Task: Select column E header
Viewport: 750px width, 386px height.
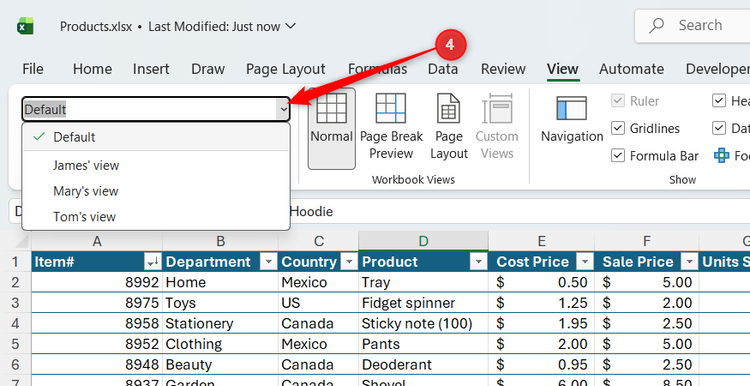Action: [x=541, y=241]
